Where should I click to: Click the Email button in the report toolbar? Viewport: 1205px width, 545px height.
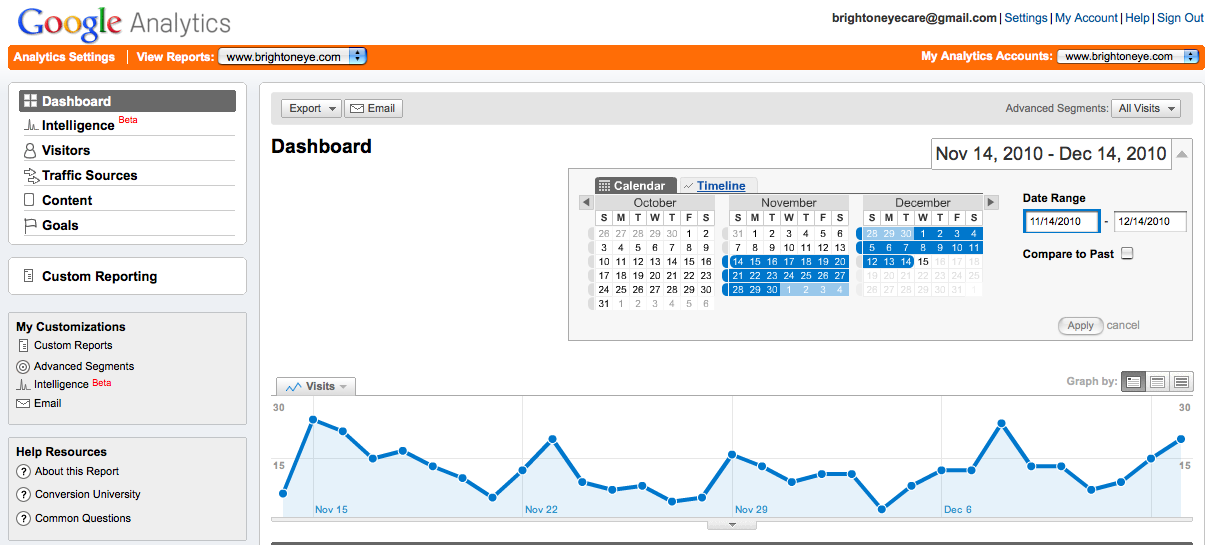373,108
